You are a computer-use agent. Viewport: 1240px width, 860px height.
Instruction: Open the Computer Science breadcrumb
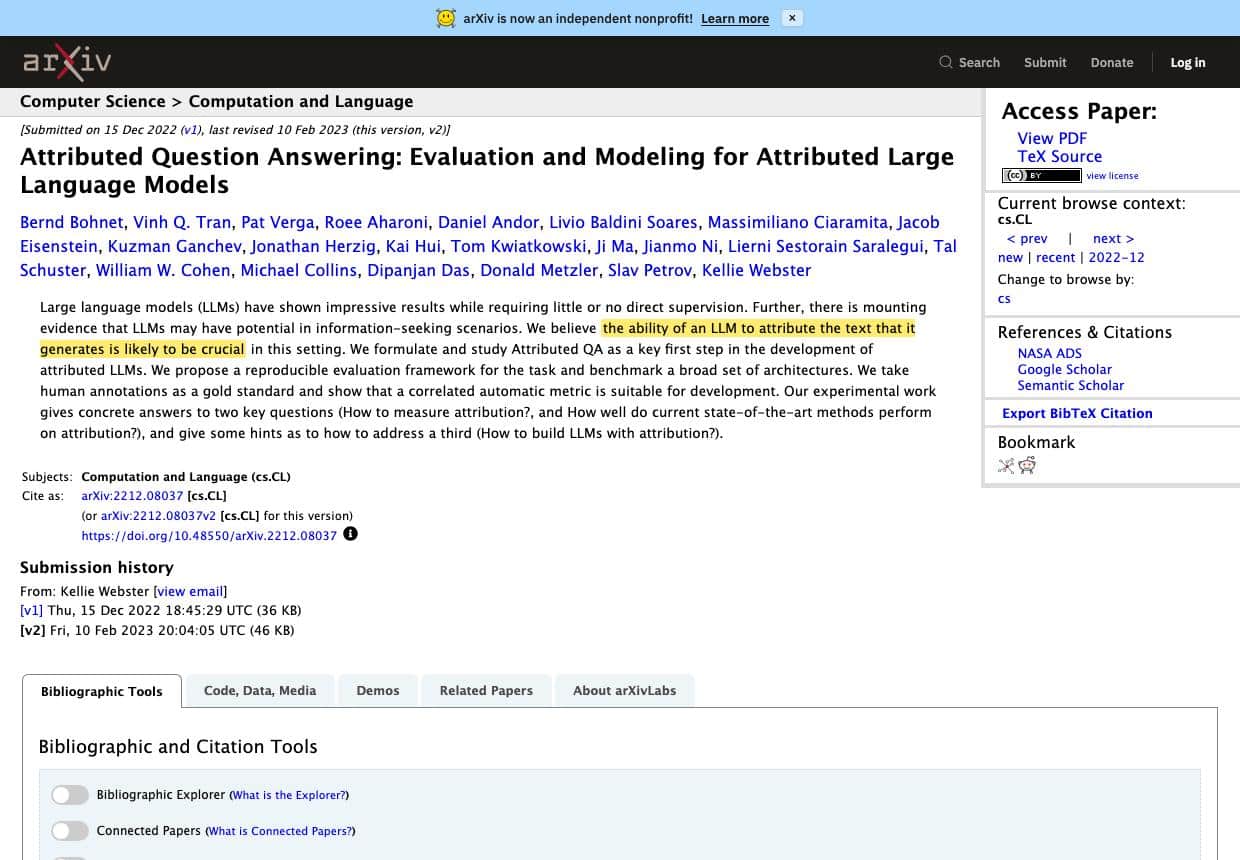[x=93, y=101]
